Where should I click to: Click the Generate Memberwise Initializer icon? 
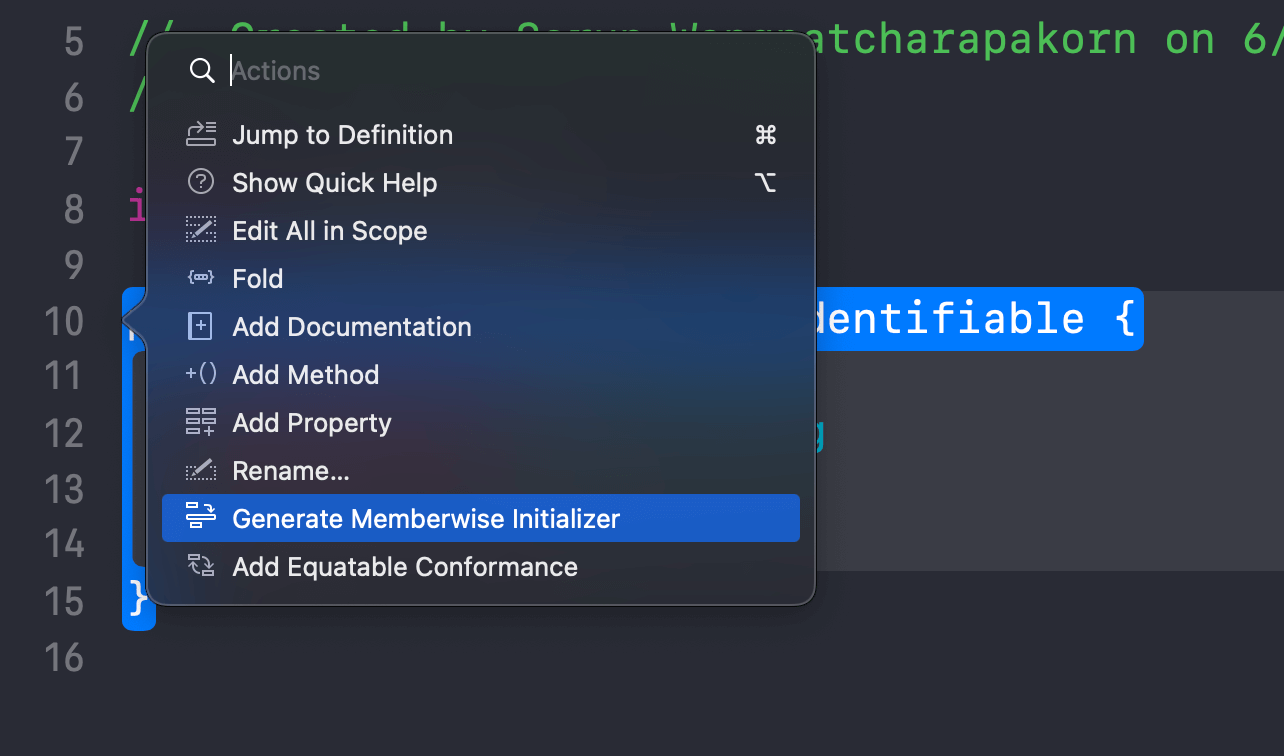click(x=201, y=519)
